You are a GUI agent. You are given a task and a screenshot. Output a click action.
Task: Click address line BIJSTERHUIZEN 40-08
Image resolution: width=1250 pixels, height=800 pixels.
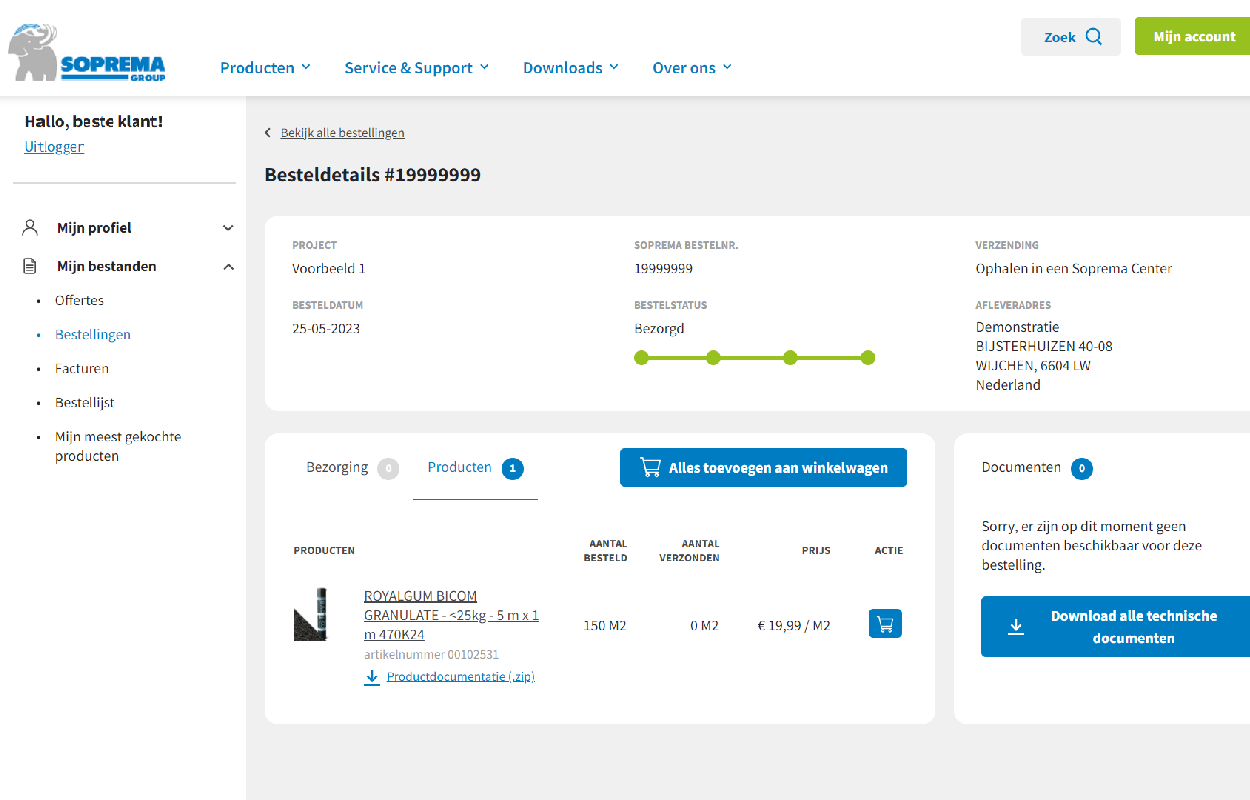tap(1044, 346)
